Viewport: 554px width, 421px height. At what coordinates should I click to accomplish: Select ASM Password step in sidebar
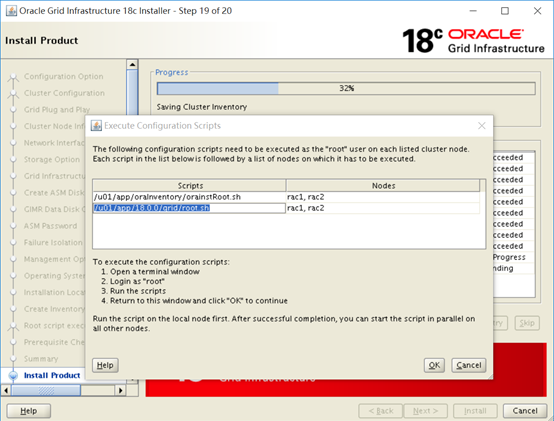coord(51,226)
